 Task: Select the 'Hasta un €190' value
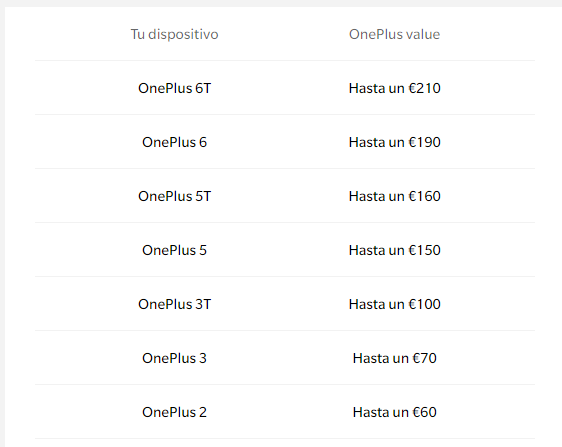click(x=395, y=142)
